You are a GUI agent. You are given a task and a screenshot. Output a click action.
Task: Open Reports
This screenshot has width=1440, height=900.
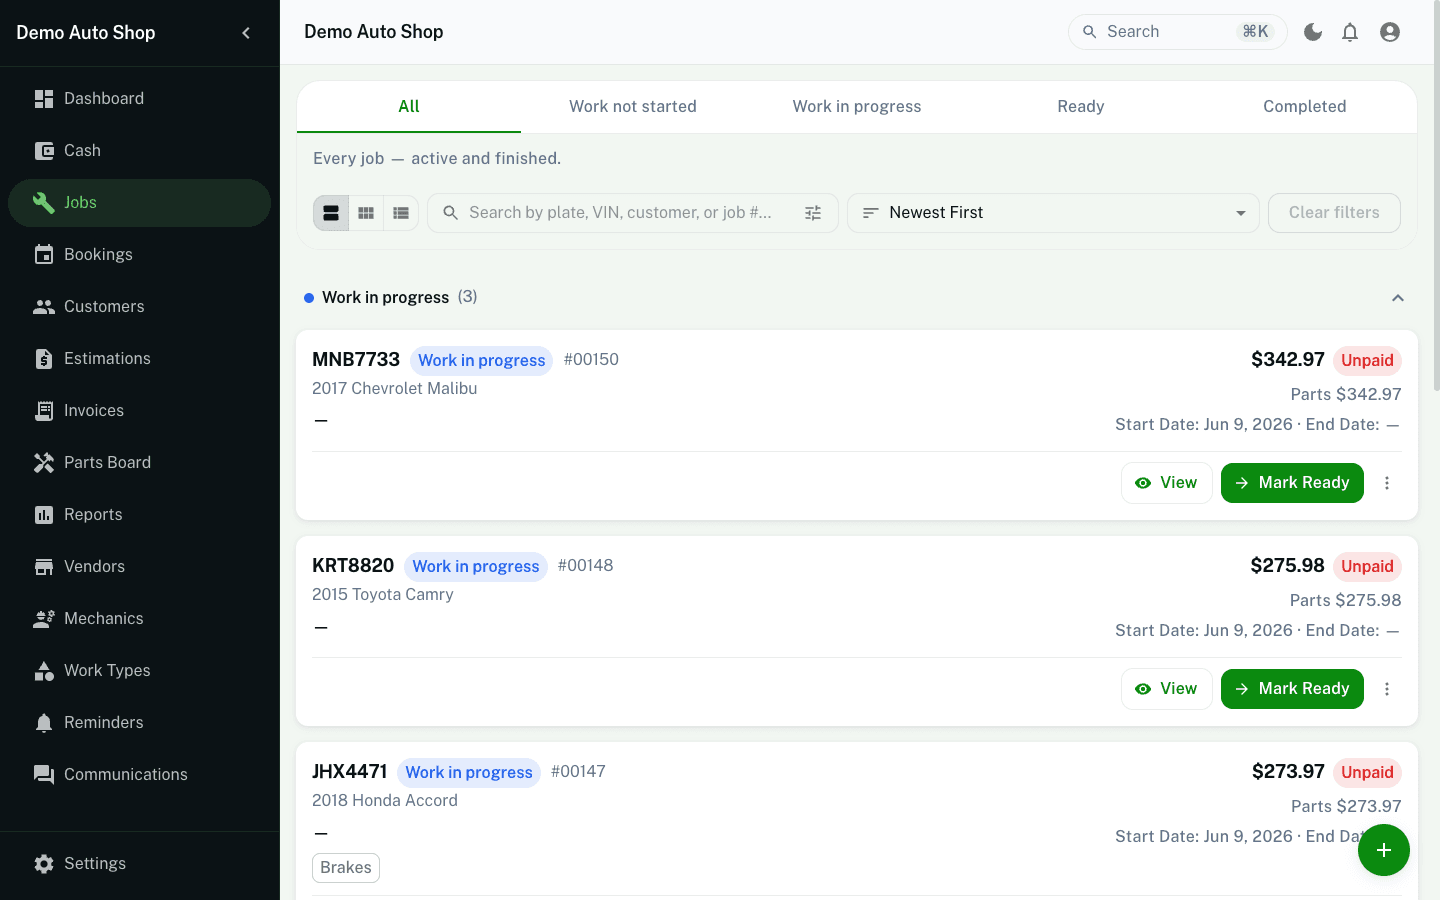139,514
